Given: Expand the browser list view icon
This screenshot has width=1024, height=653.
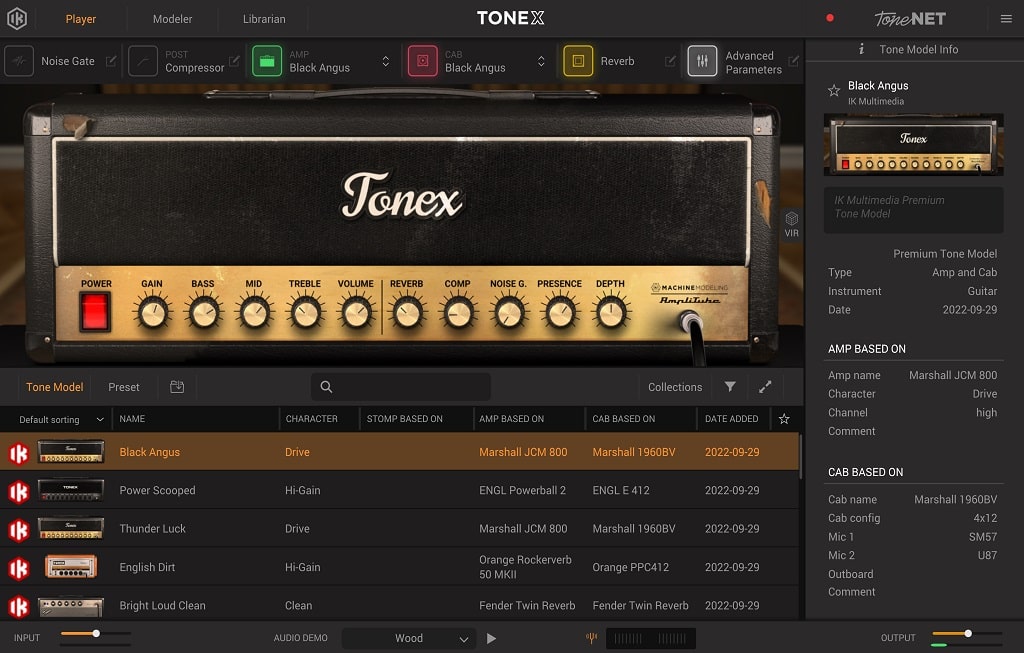Looking at the screenshot, I should 765,387.
